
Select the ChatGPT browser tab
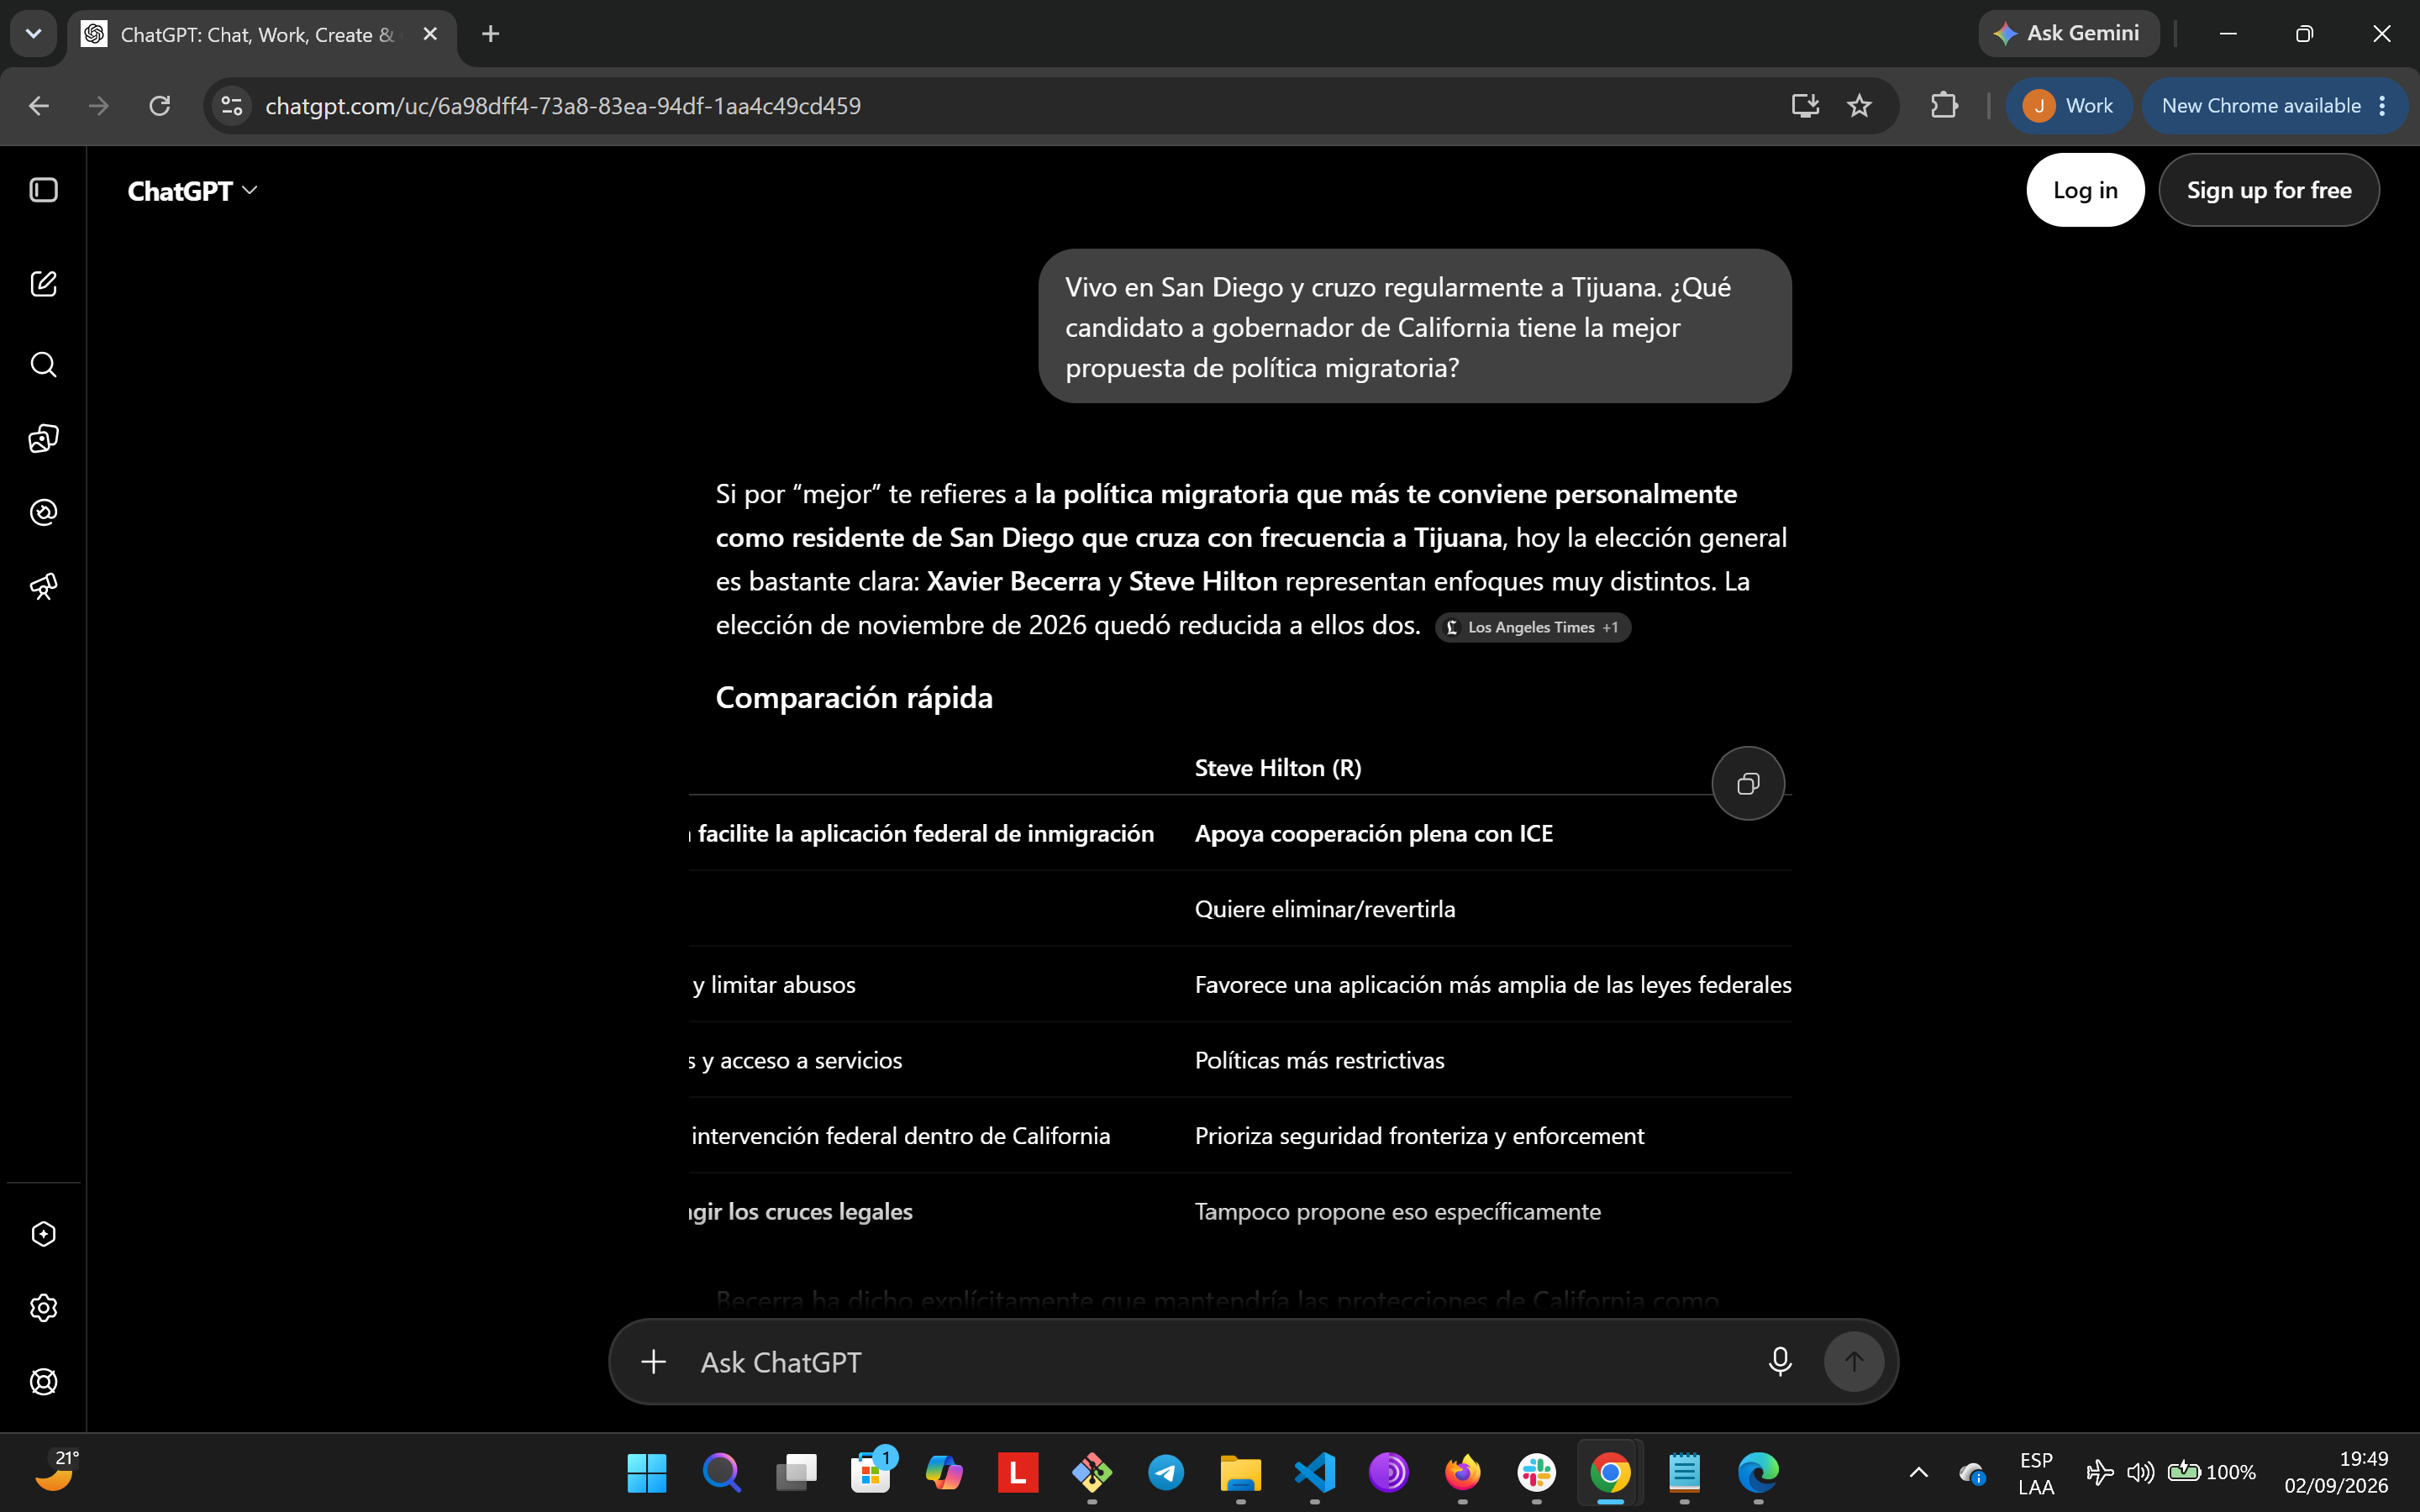click(262, 34)
